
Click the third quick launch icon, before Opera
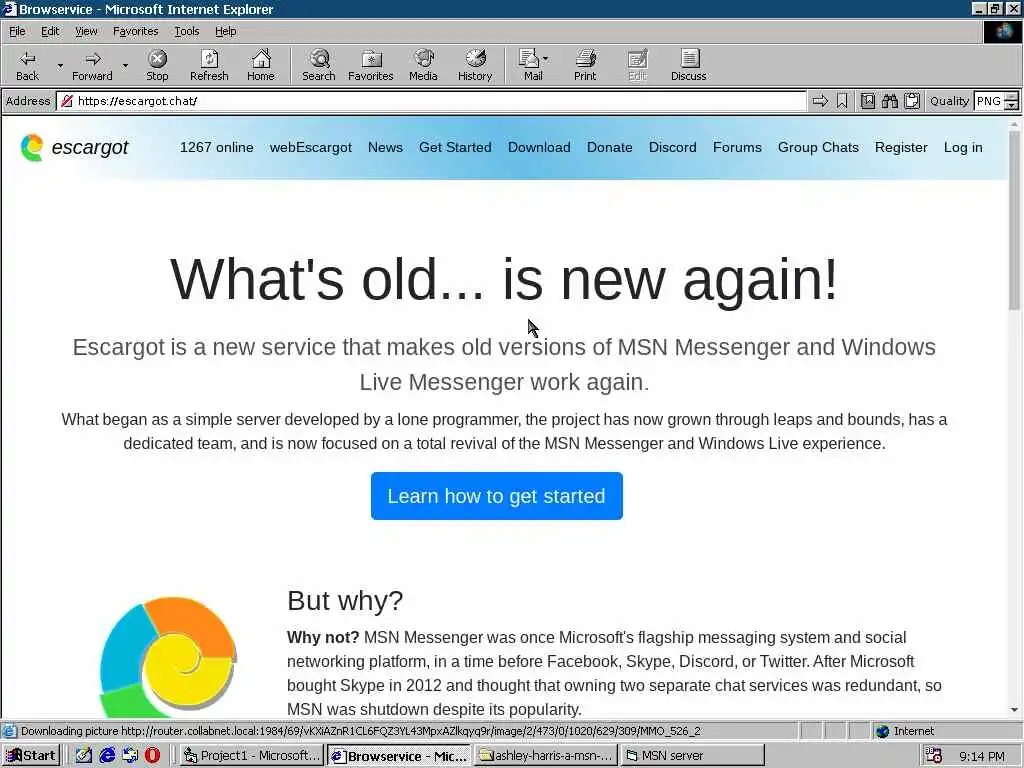(x=131, y=755)
